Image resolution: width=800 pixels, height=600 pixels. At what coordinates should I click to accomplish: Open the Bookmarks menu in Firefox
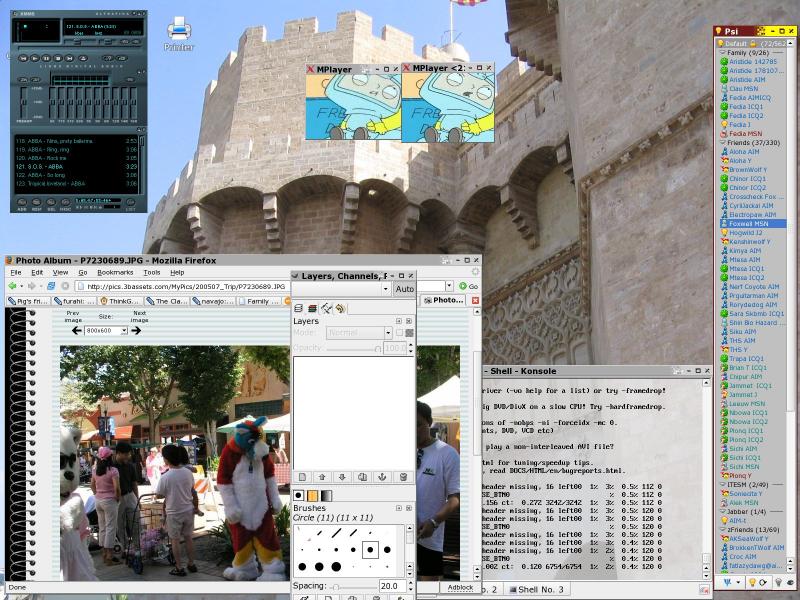[x=114, y=272]
